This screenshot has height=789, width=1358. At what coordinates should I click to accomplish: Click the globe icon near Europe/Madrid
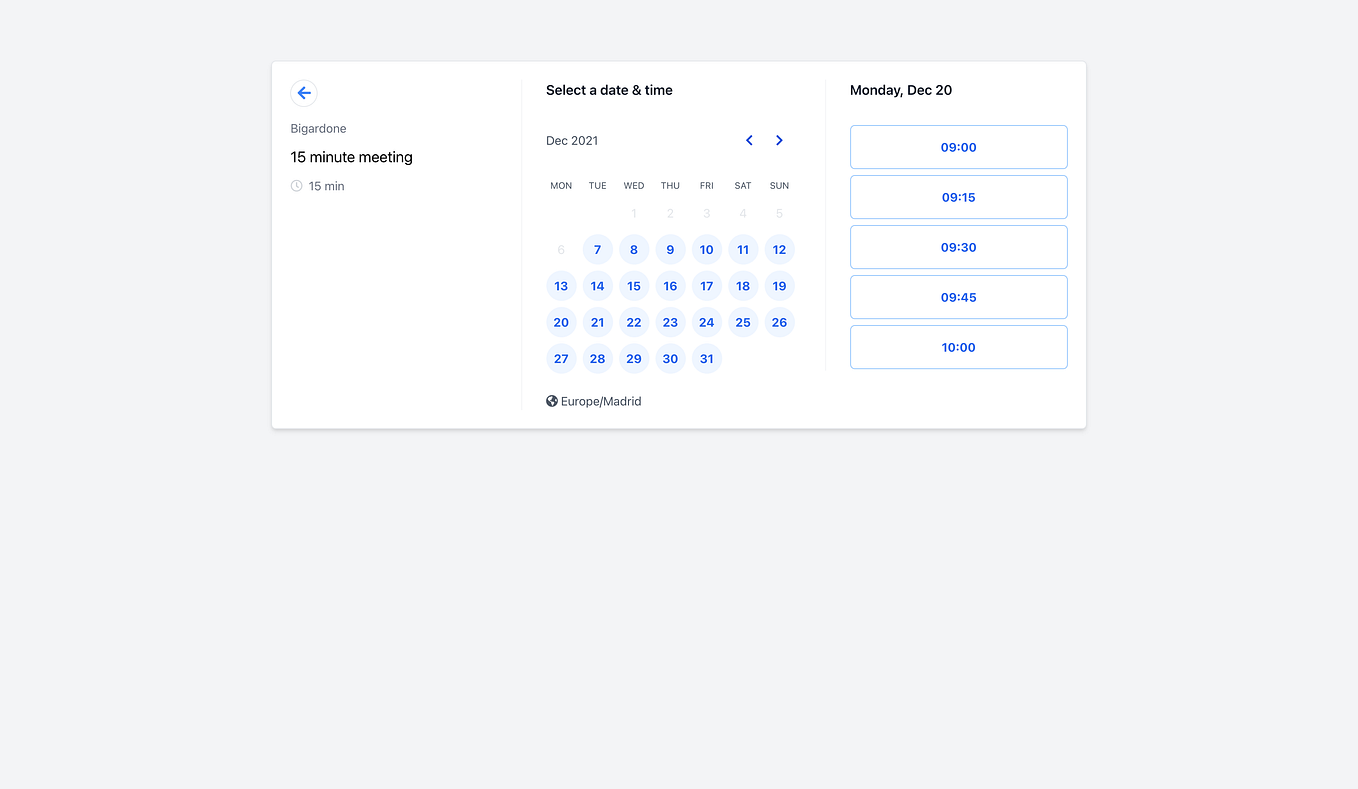pos(551,400)
